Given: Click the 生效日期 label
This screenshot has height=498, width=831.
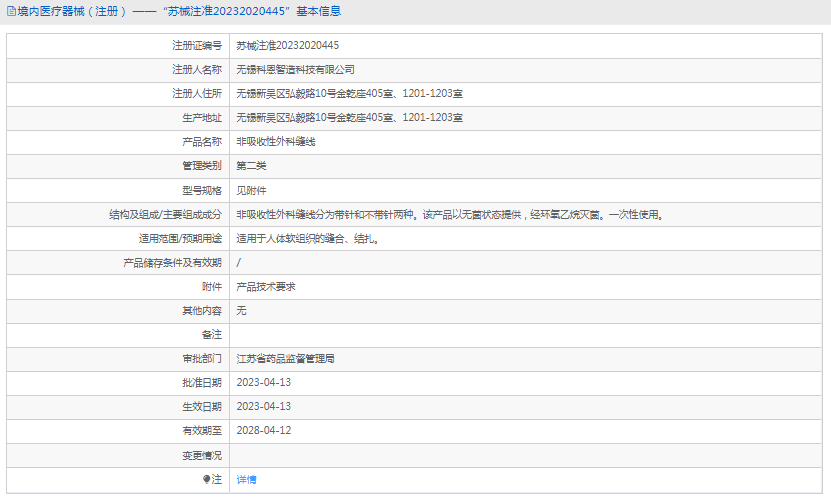Looking at the screenshot, I should tap(202, 406).
